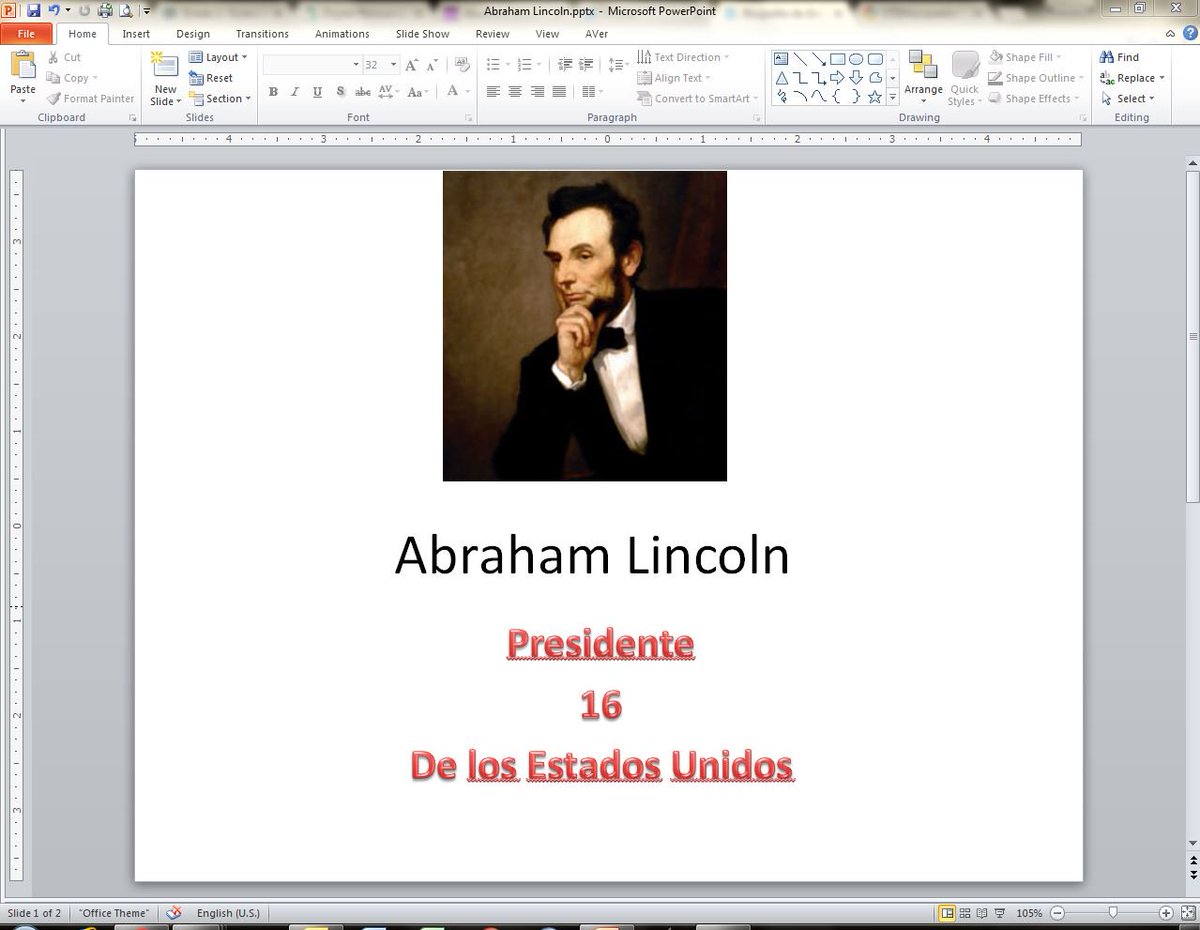Toggle Underline formatting

(317, 92)
